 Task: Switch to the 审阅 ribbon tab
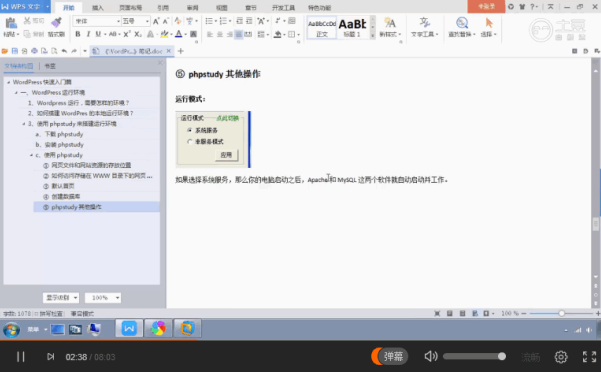(192, 8)
